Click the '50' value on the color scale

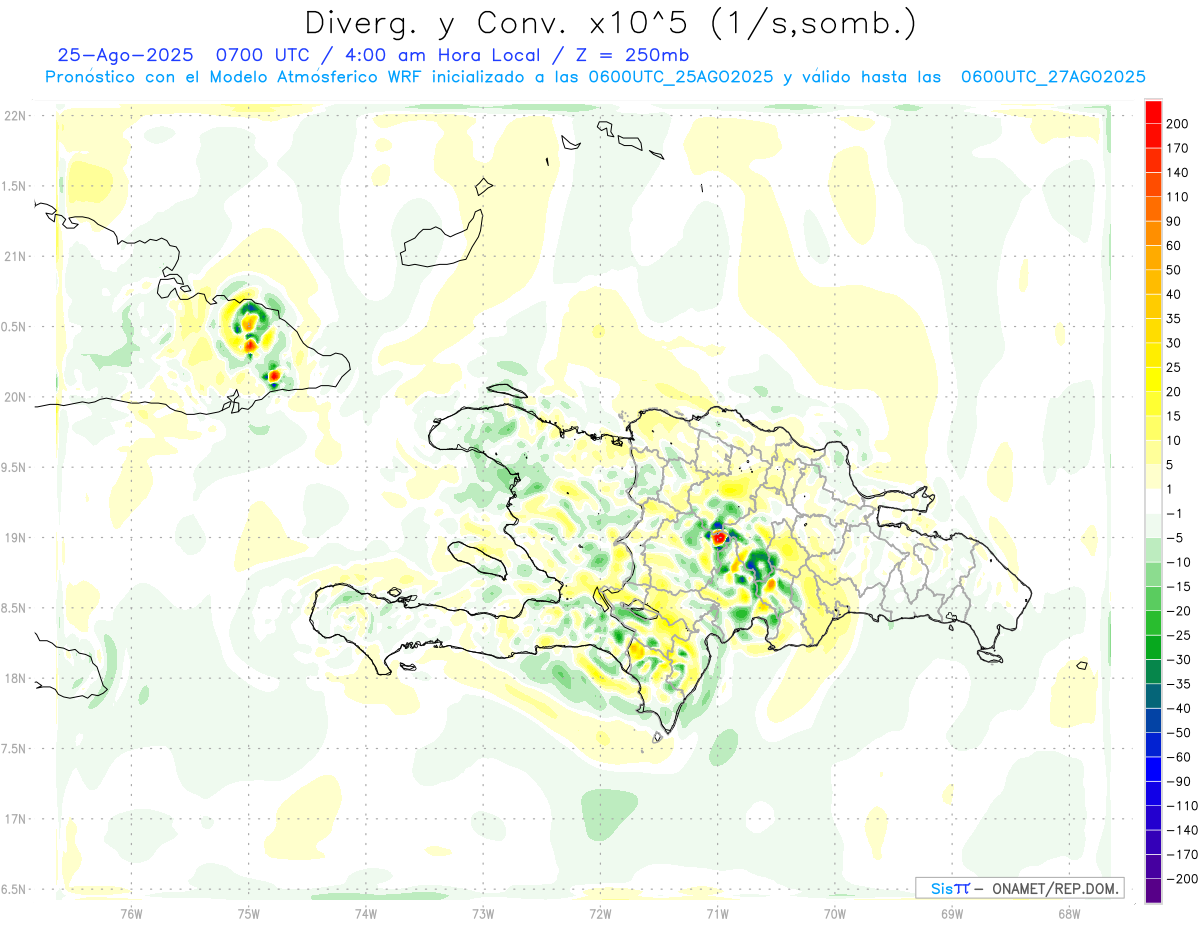click(x=1174, y=270)
